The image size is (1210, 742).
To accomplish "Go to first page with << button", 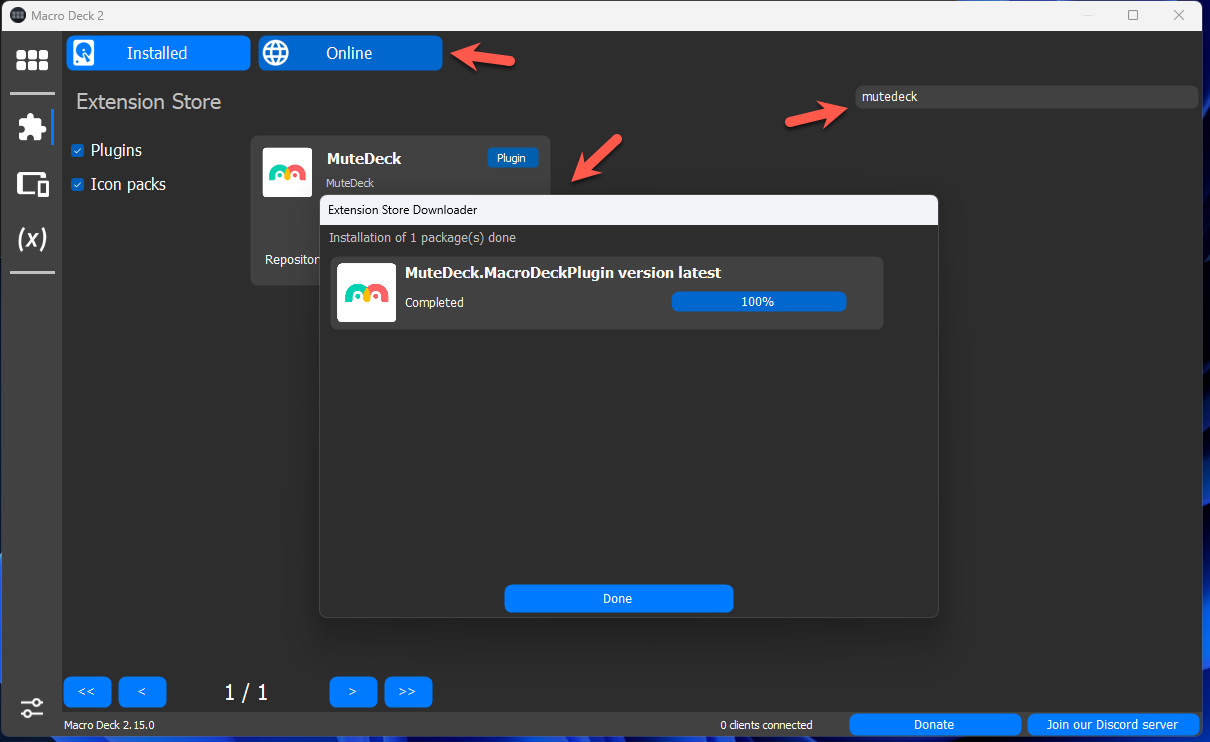I will point(87,692).
